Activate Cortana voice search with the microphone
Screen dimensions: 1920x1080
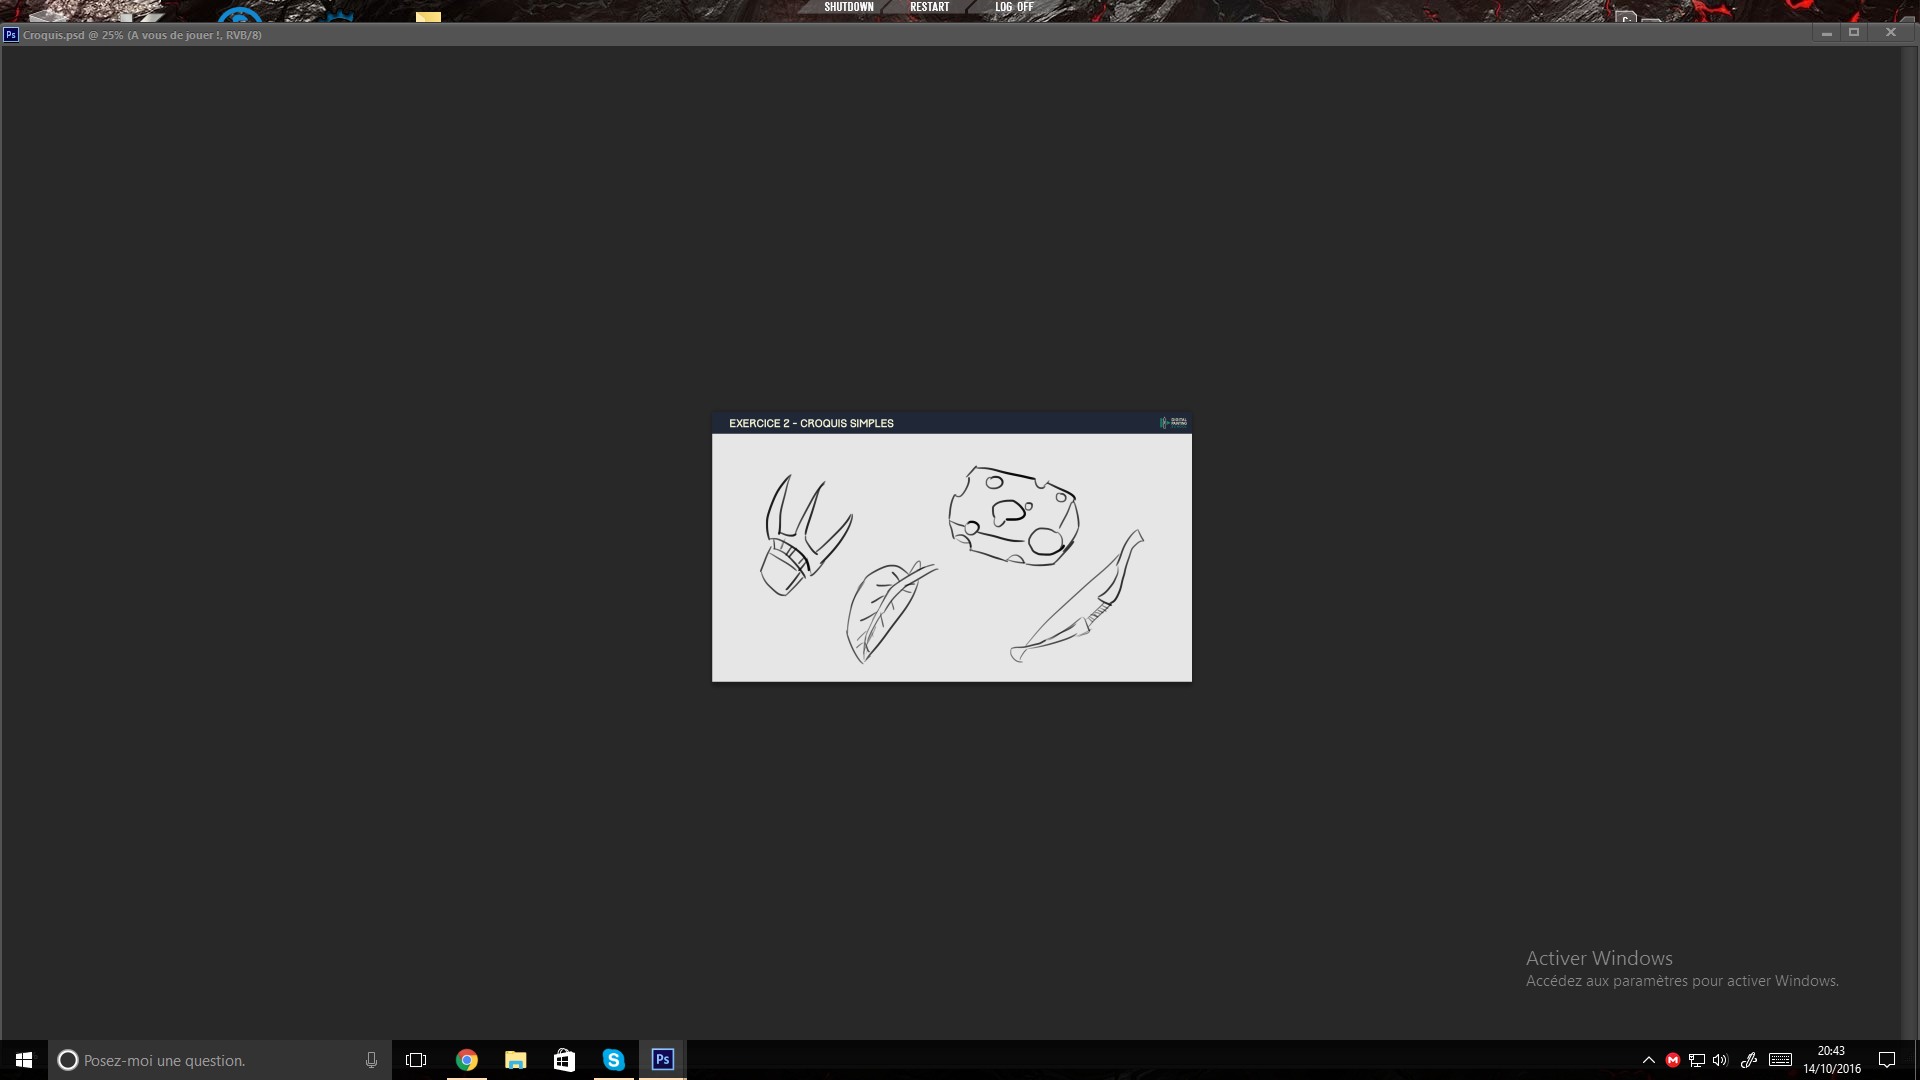[x=370, y=1060]
